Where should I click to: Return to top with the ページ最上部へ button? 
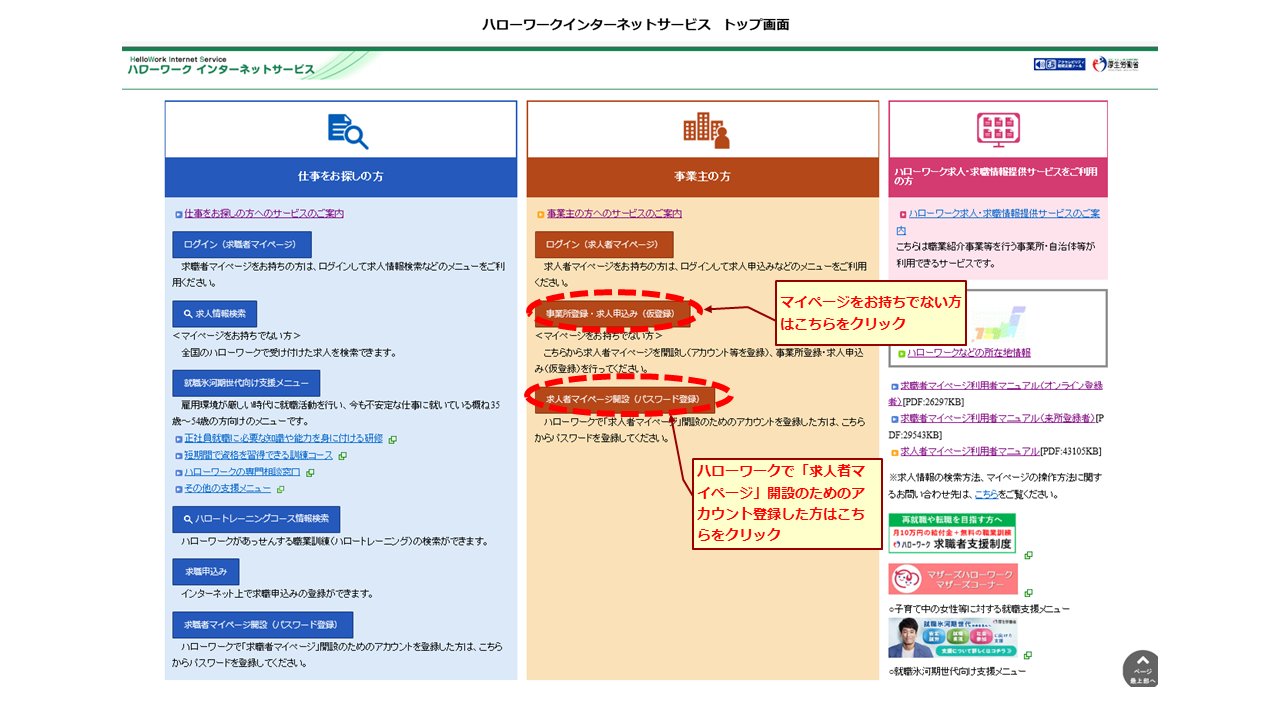click(x=1141, y=669)
